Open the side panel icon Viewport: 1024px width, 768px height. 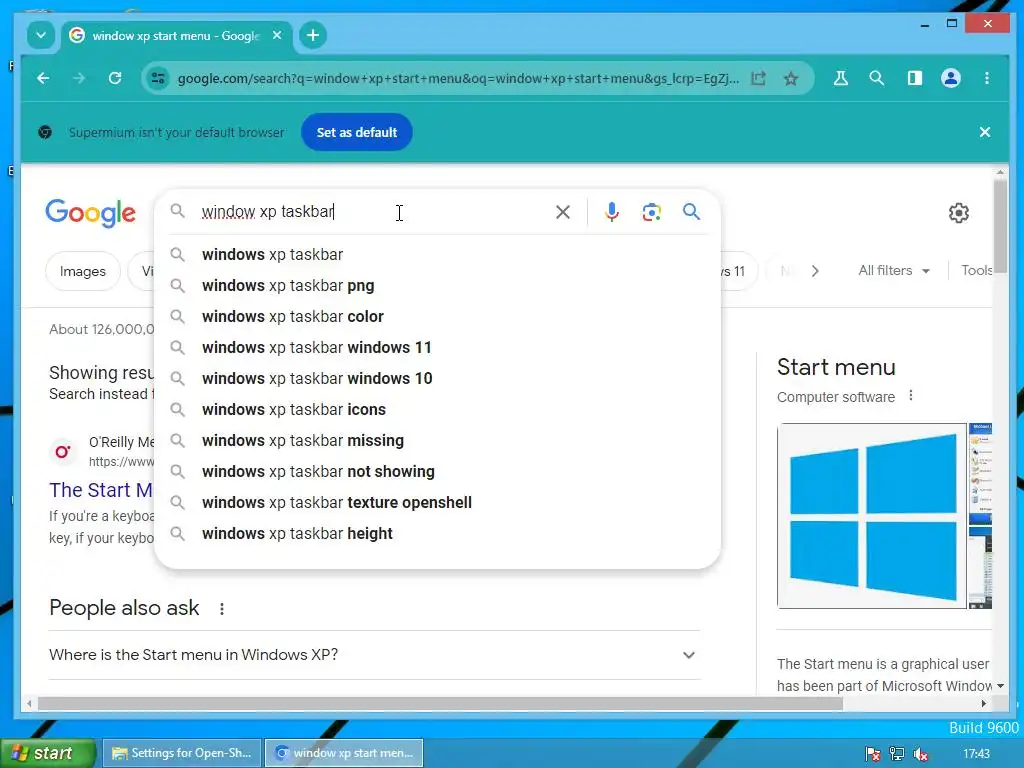click(x=914, y=78)
